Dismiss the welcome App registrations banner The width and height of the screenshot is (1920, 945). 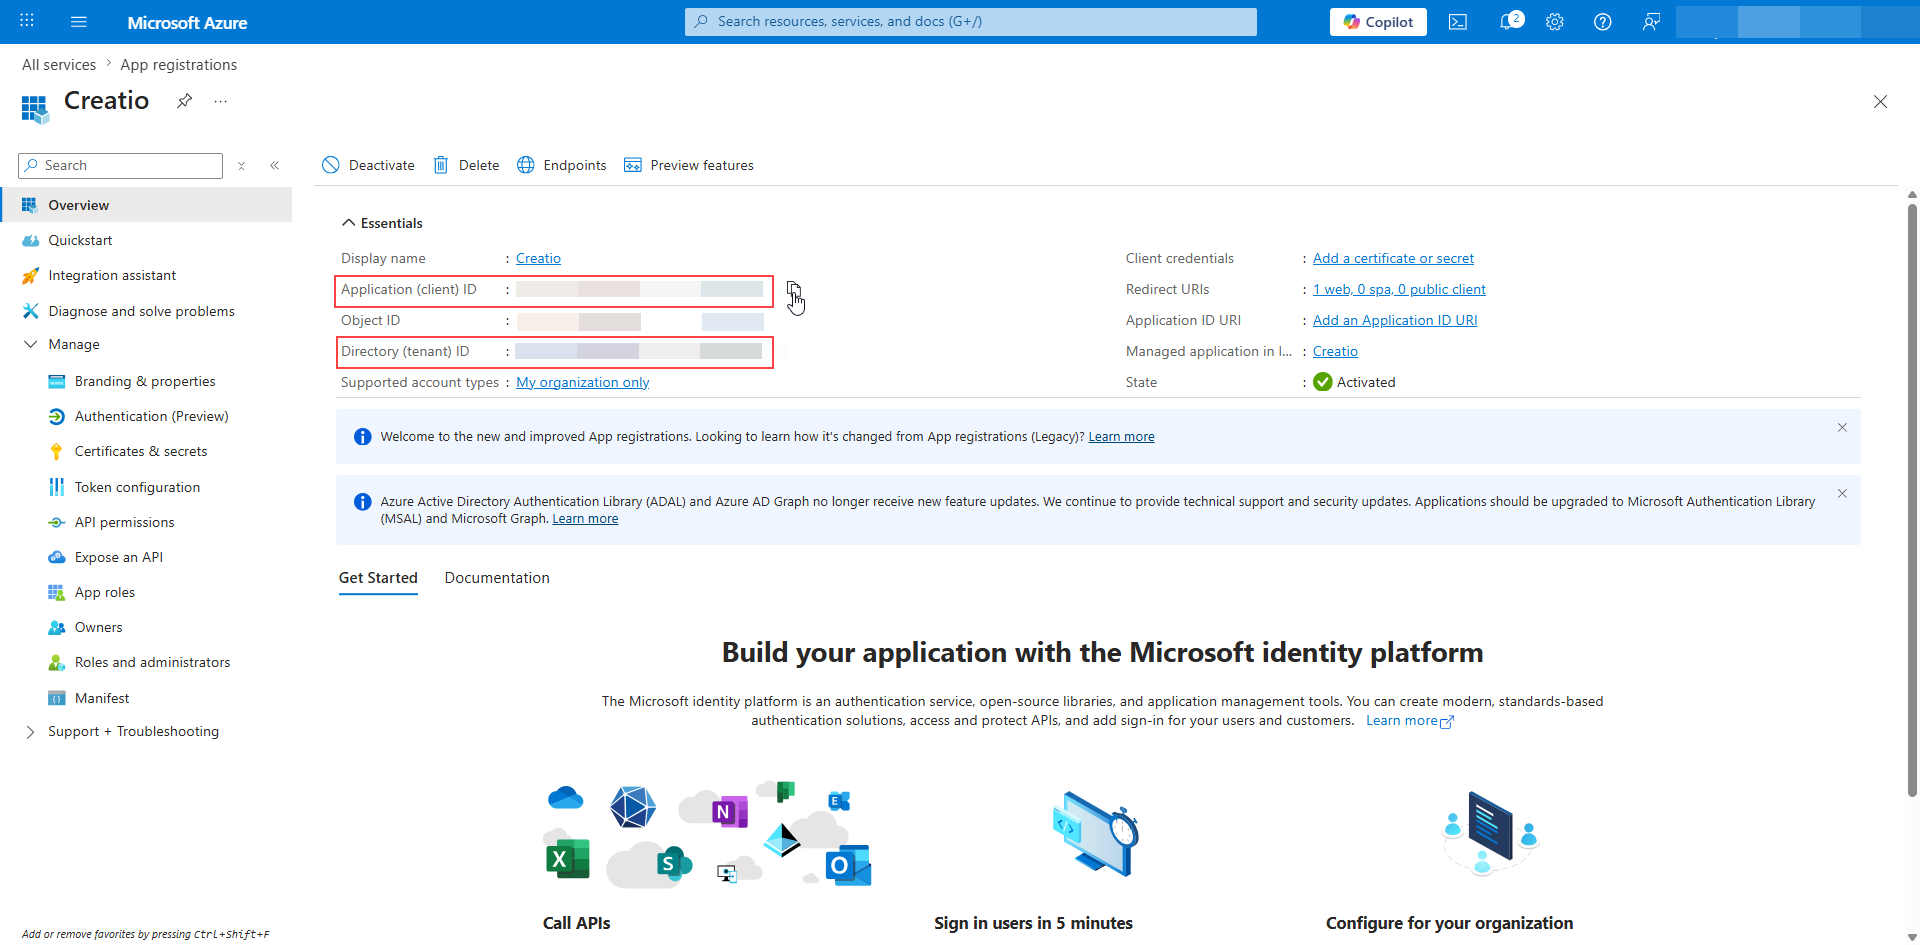click(1842, 428)
